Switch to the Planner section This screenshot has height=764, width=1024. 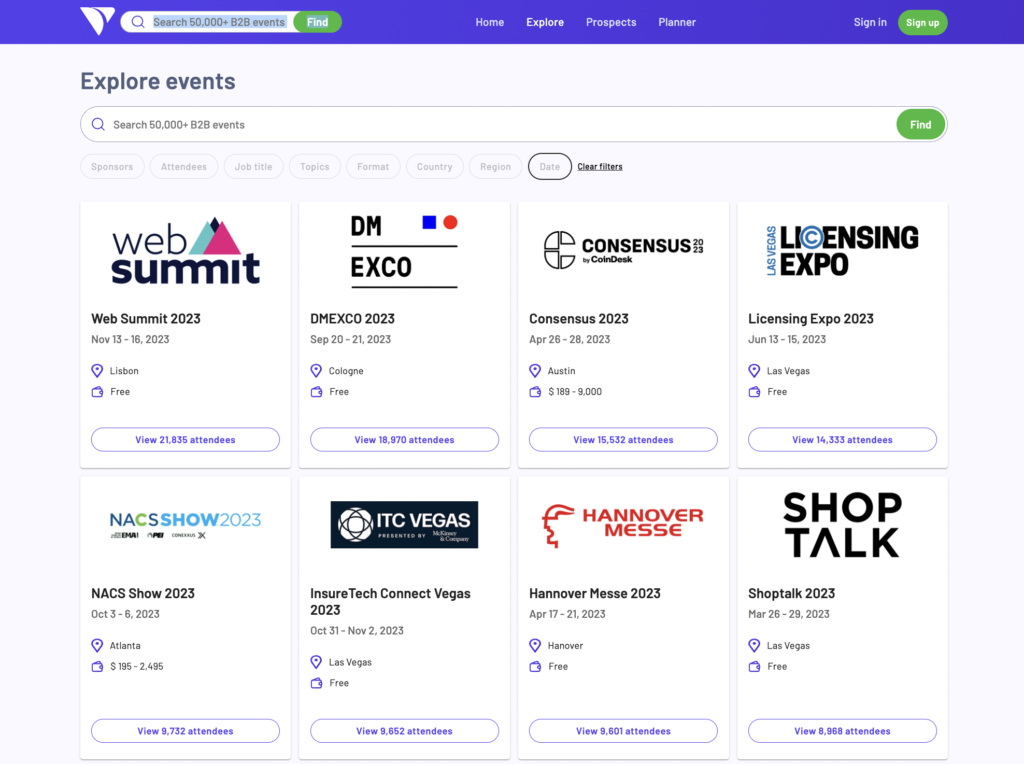tap(677, 22)
